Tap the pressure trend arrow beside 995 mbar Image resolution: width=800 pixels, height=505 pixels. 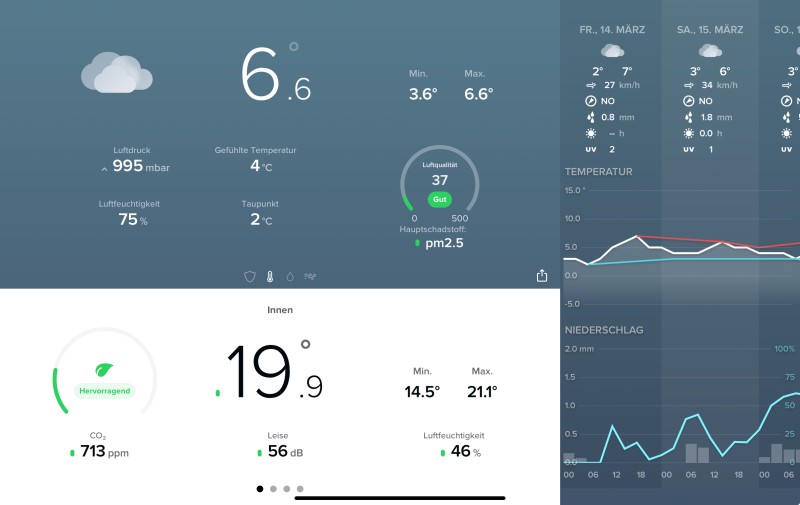click(104, 169)
